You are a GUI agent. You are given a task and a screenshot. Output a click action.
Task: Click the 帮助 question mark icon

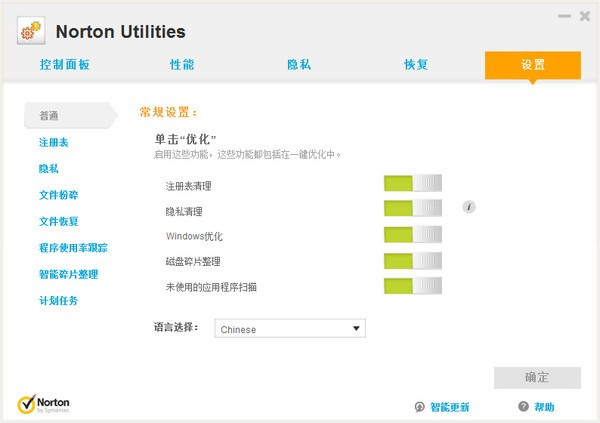click(x=523, y=407)
